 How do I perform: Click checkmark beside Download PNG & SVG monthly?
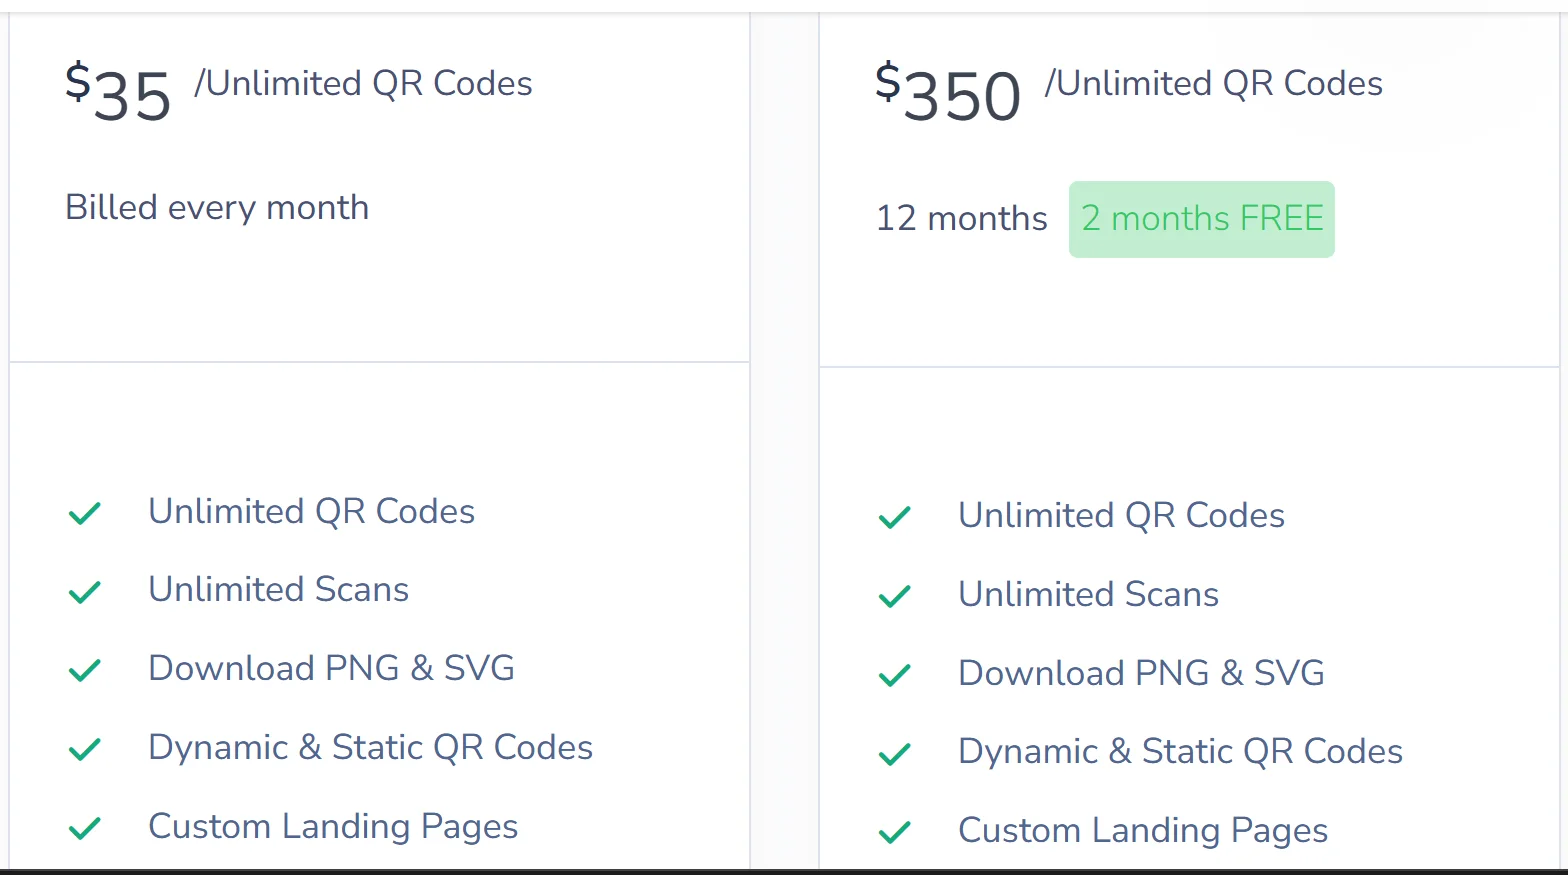(x=85, y=670)
